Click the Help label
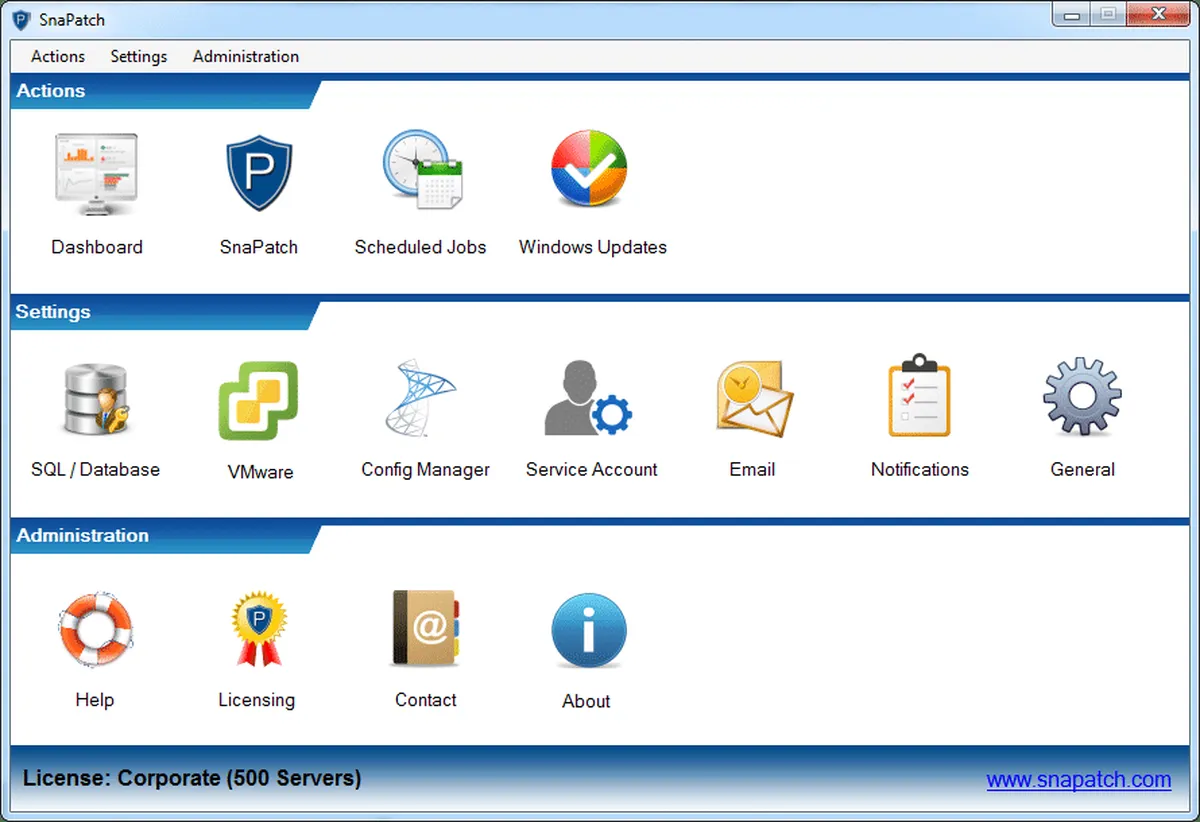The height and width of the screenshot is (822, 1200). pos(94,700)
